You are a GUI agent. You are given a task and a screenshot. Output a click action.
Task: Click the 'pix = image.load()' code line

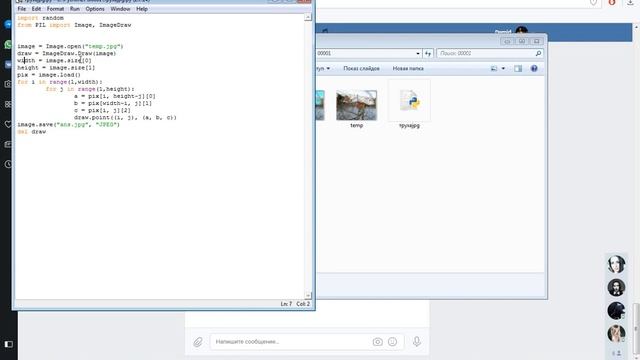click(49, 75)
